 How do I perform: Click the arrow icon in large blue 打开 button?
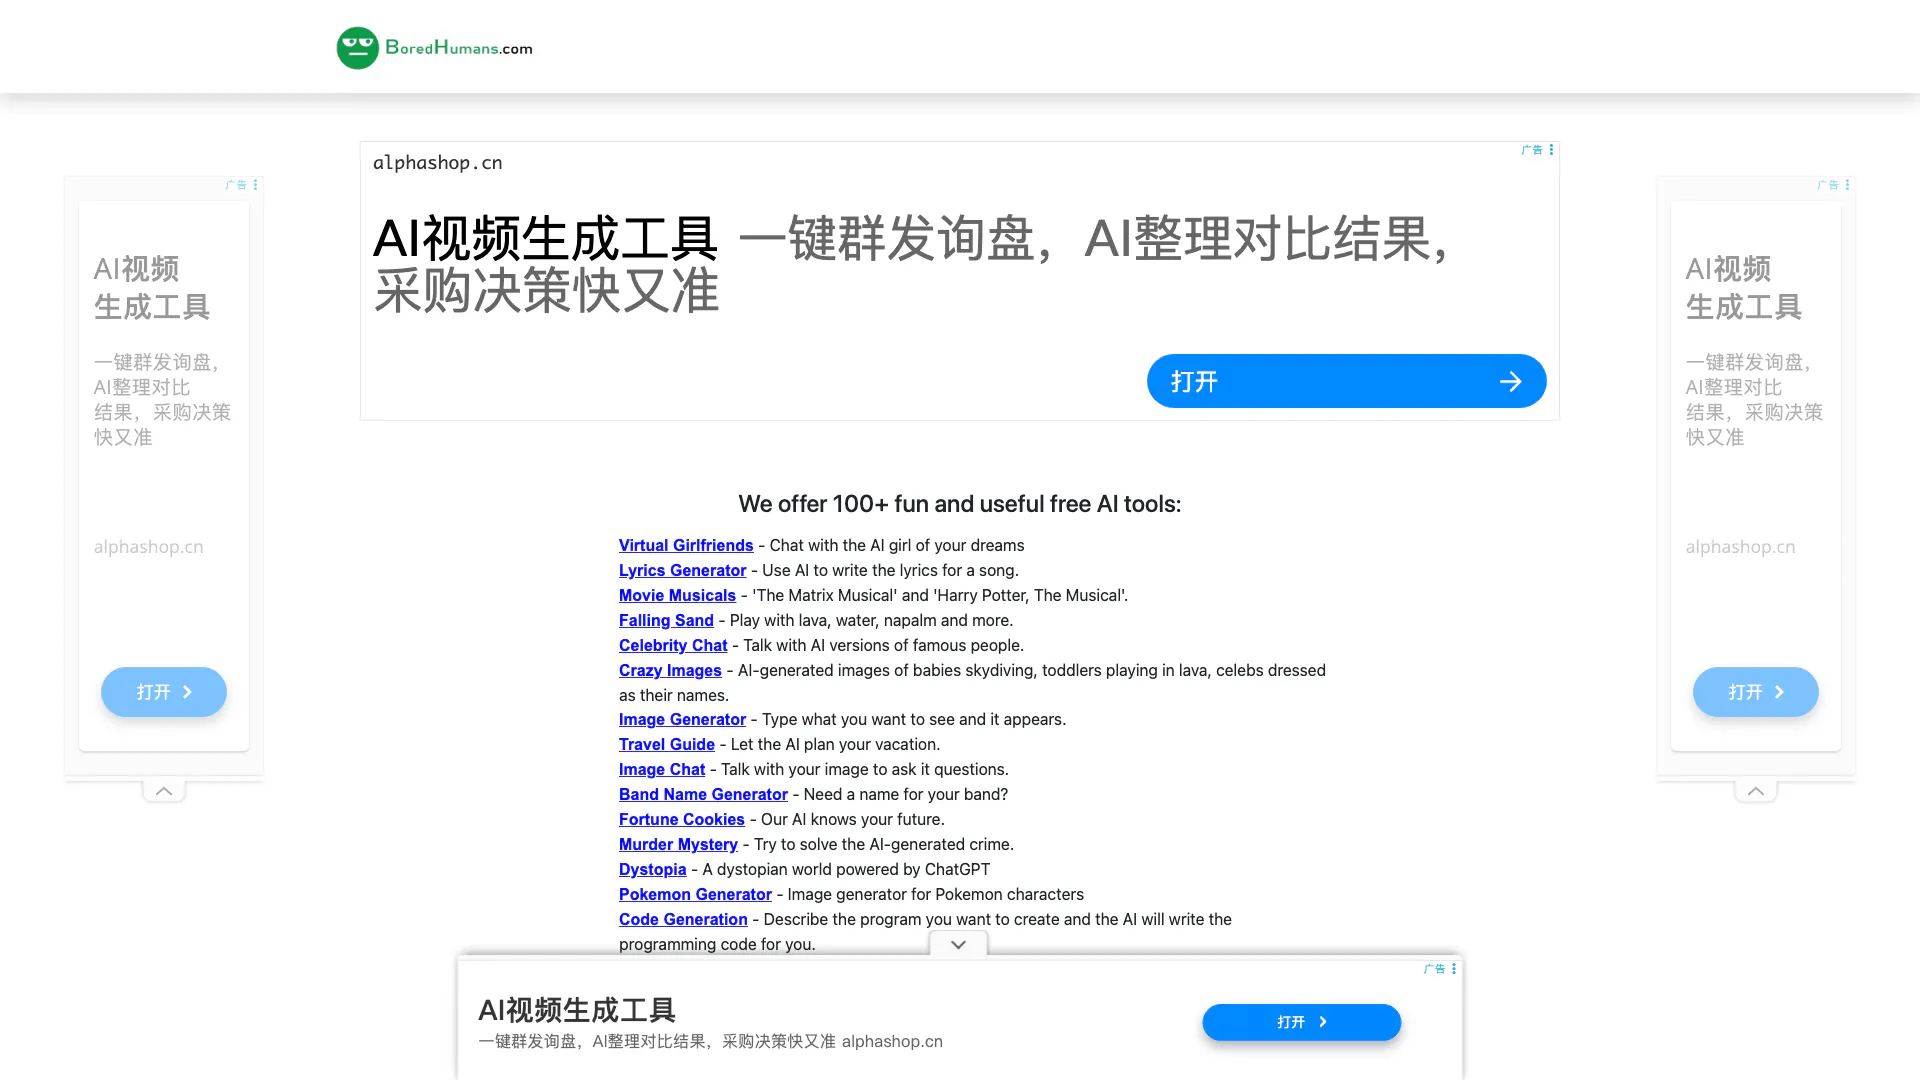[x=1510, y=381]
